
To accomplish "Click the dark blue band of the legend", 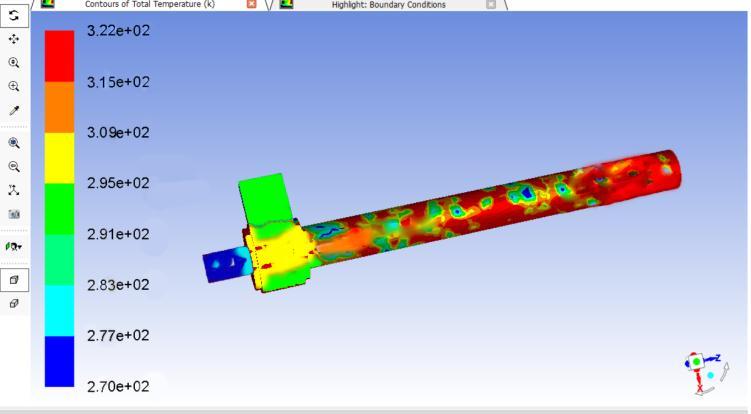I will tap(59, 361).
